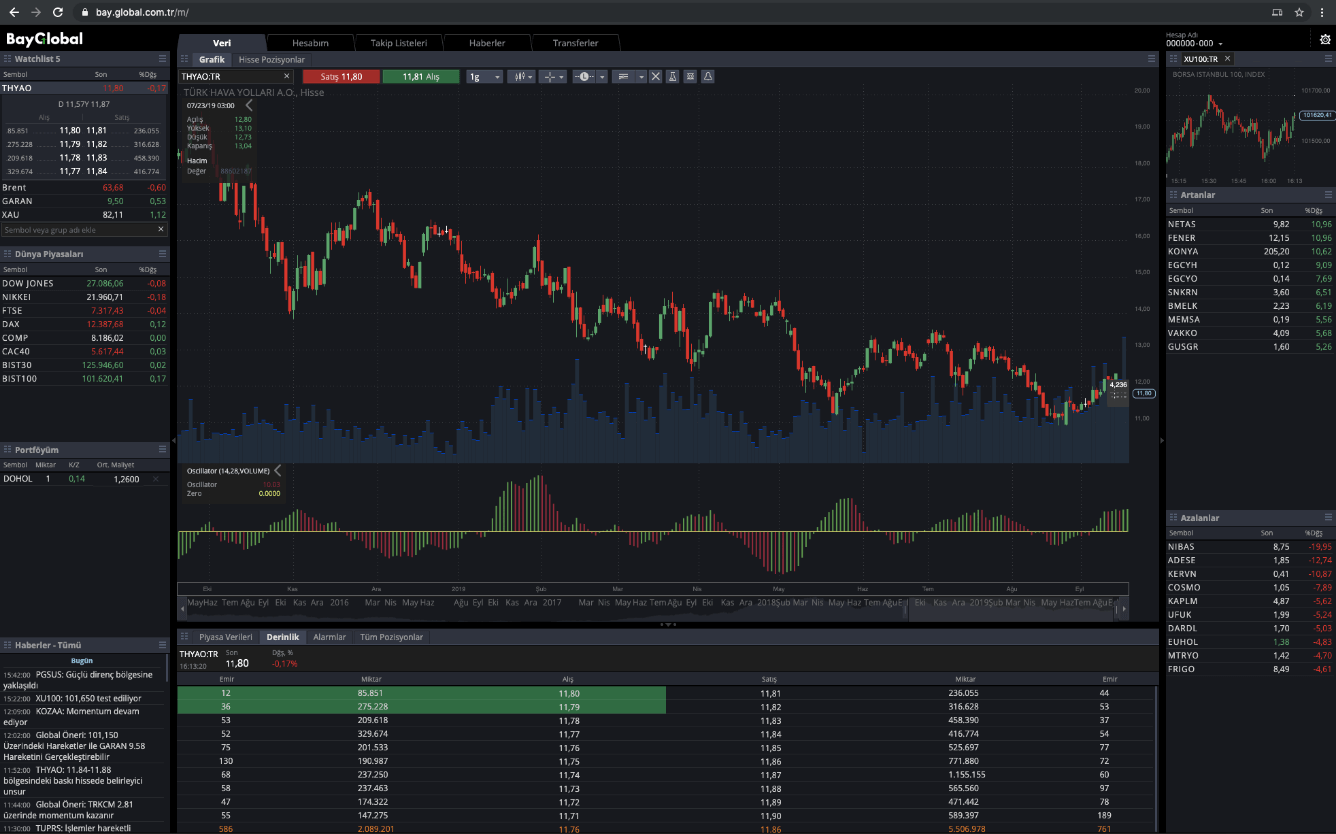
Task: Open the Takip Listeleri tab
Action: (399, 43)
